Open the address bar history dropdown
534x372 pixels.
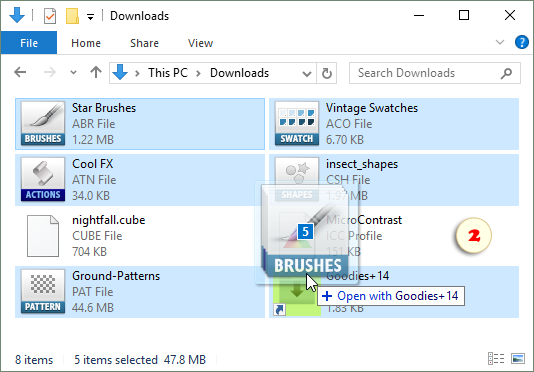[307, 73]
